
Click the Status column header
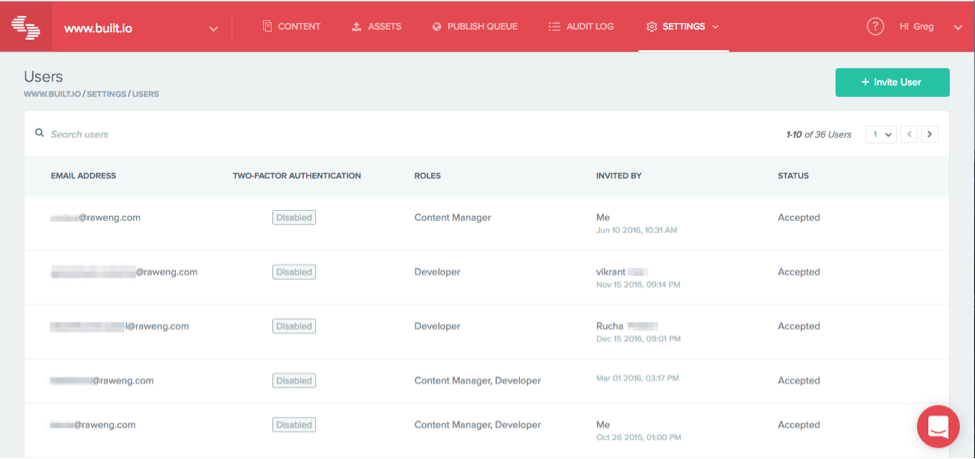(x=793, y=176)
